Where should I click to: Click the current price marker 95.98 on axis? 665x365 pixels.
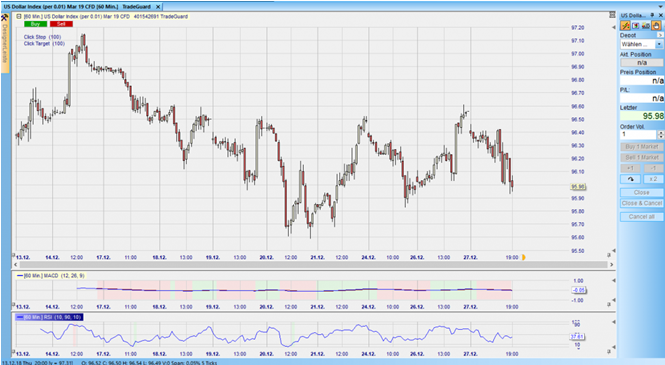pyautogui.click(x=578, y=187)
